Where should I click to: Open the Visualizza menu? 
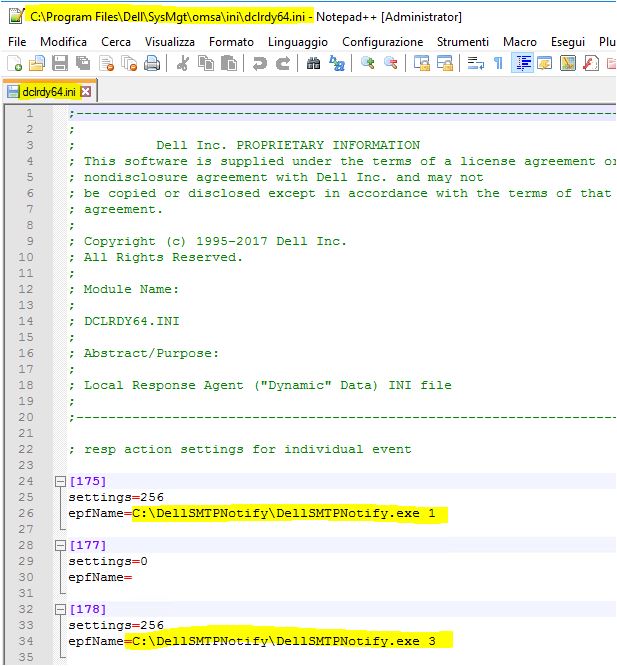tap(169, 42)
